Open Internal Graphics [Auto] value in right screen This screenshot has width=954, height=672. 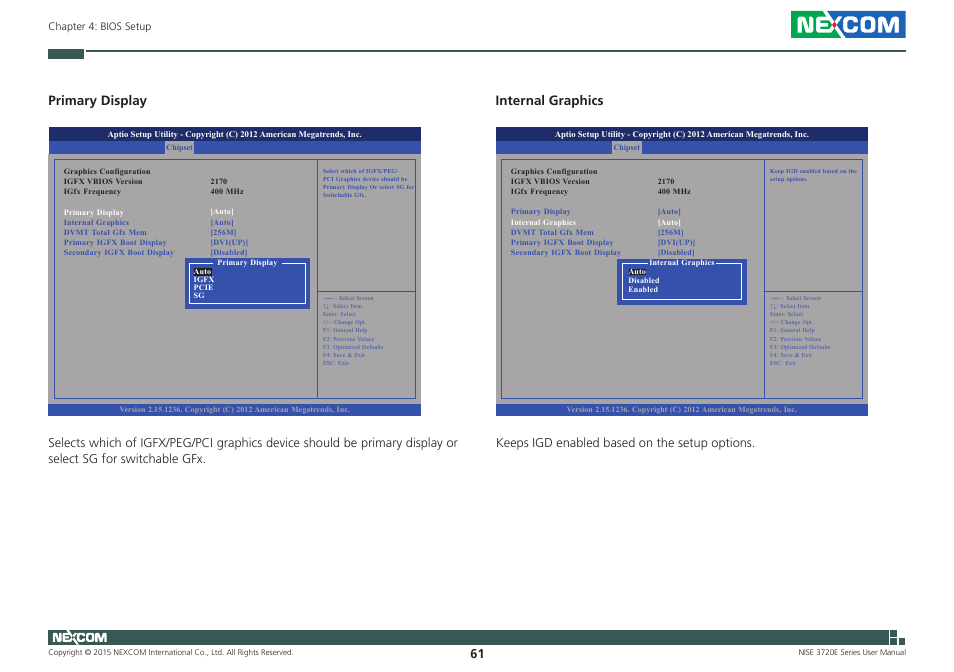point(669,222)
